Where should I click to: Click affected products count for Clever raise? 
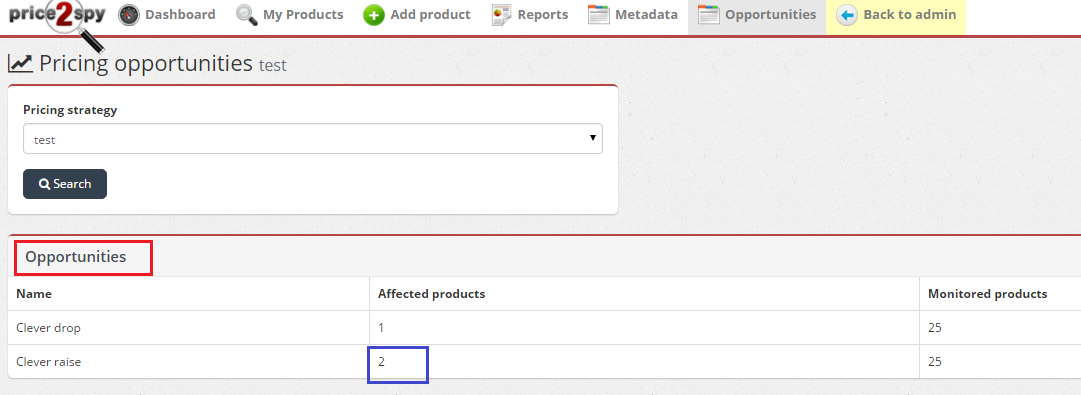[381, 361]
